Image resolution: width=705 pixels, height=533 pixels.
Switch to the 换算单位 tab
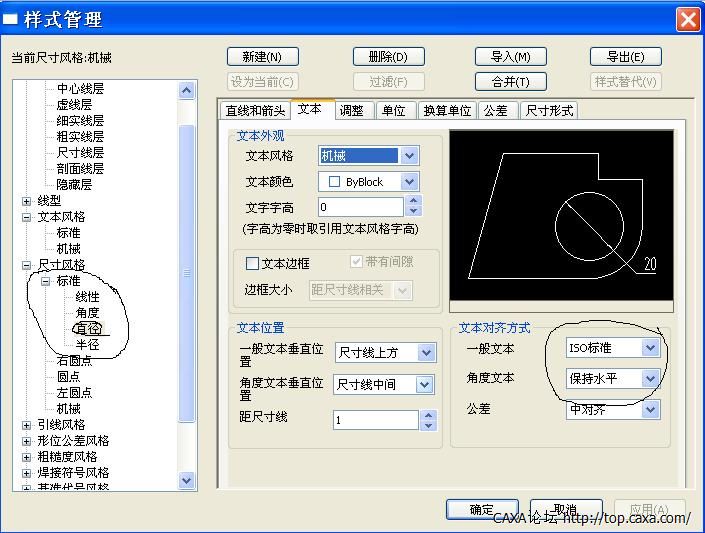pos(447,111)
